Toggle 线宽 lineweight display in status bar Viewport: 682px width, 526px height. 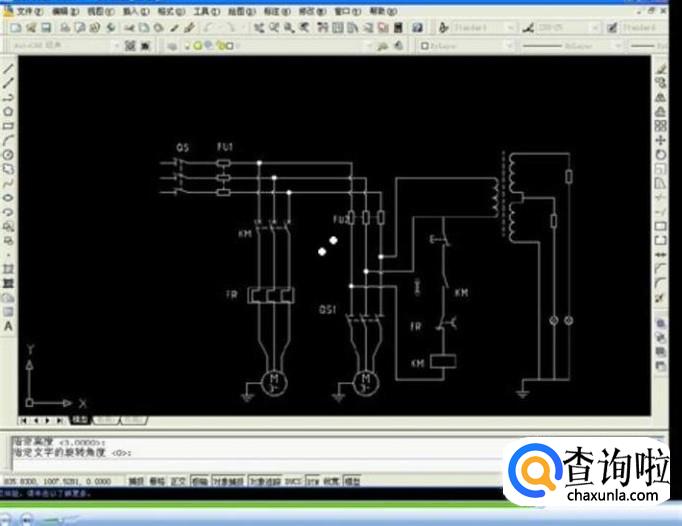coord(331,481)
